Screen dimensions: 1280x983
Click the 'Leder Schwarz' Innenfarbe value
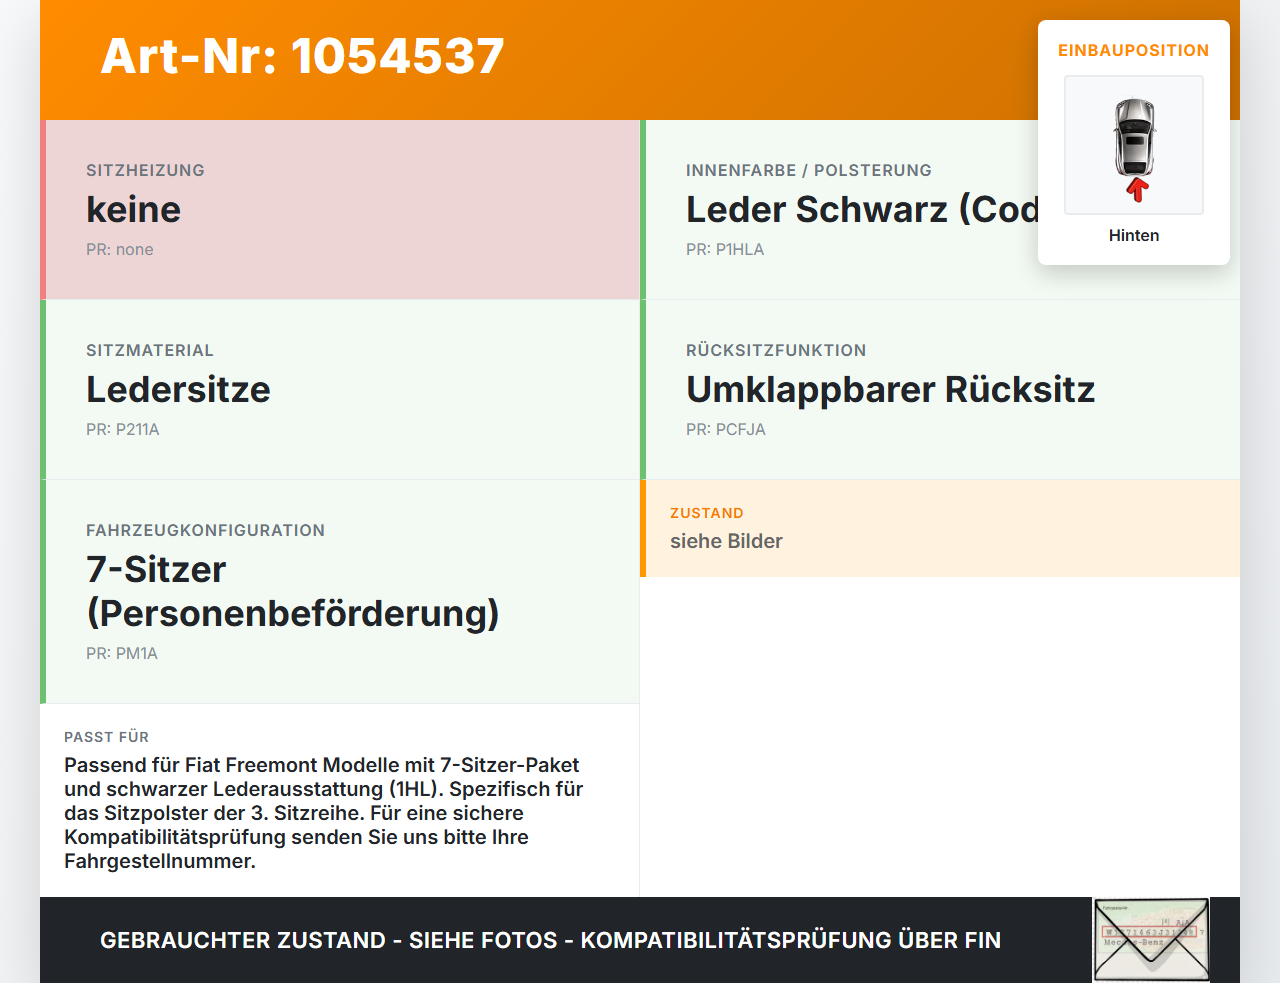[x=862, y=209]
